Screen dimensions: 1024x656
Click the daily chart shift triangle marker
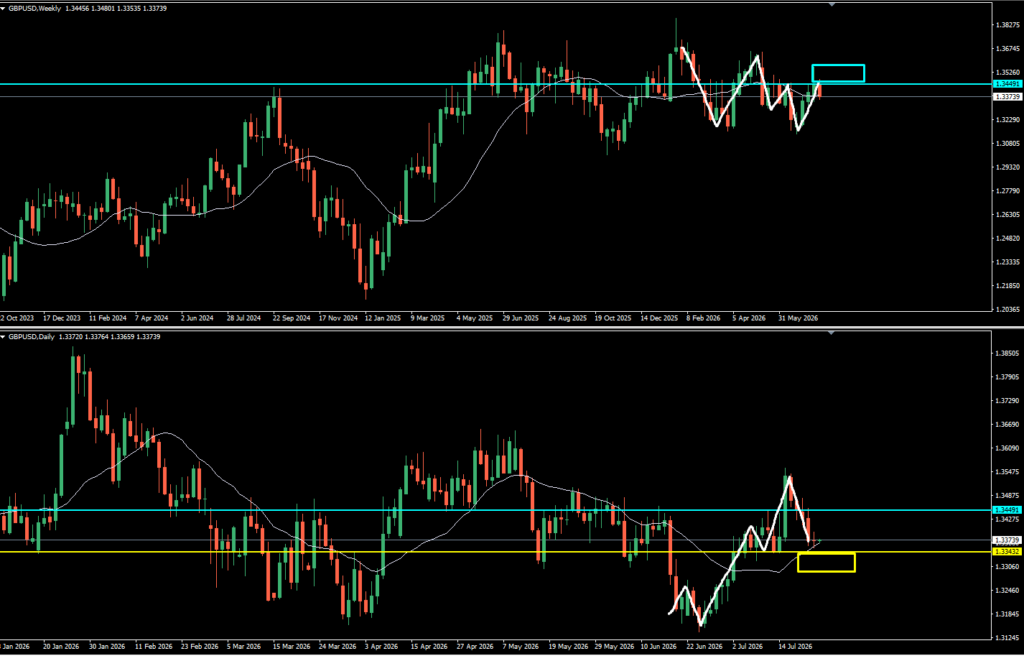pyautogui.click(x=831, y=333)
